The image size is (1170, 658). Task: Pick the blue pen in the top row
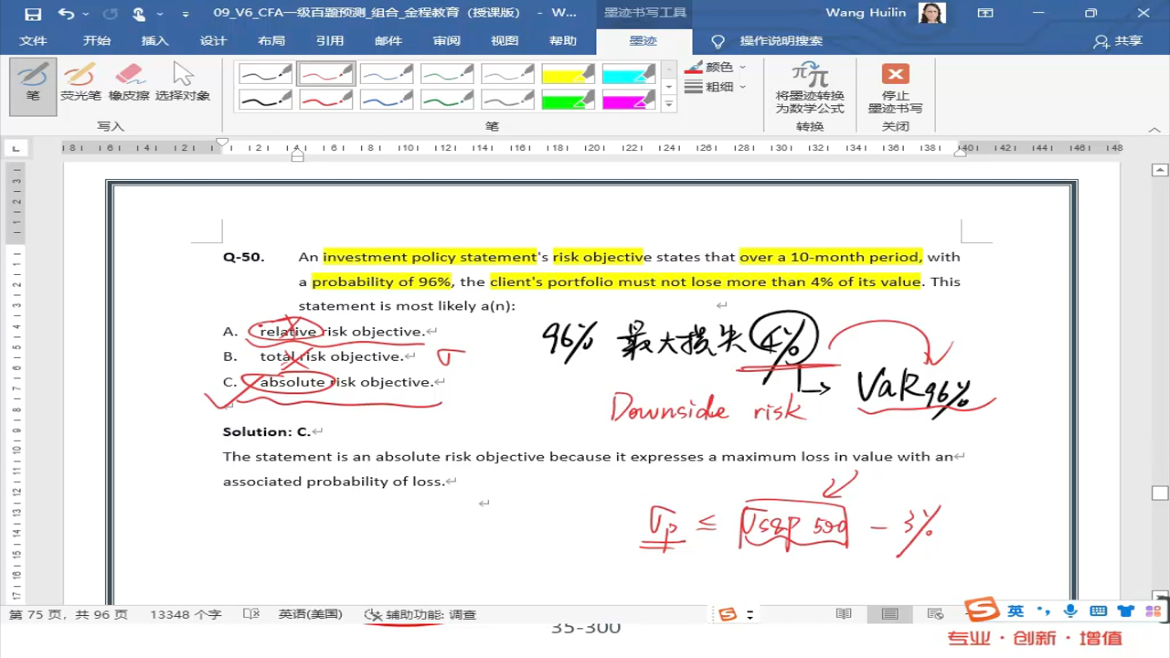coord(386,74)
